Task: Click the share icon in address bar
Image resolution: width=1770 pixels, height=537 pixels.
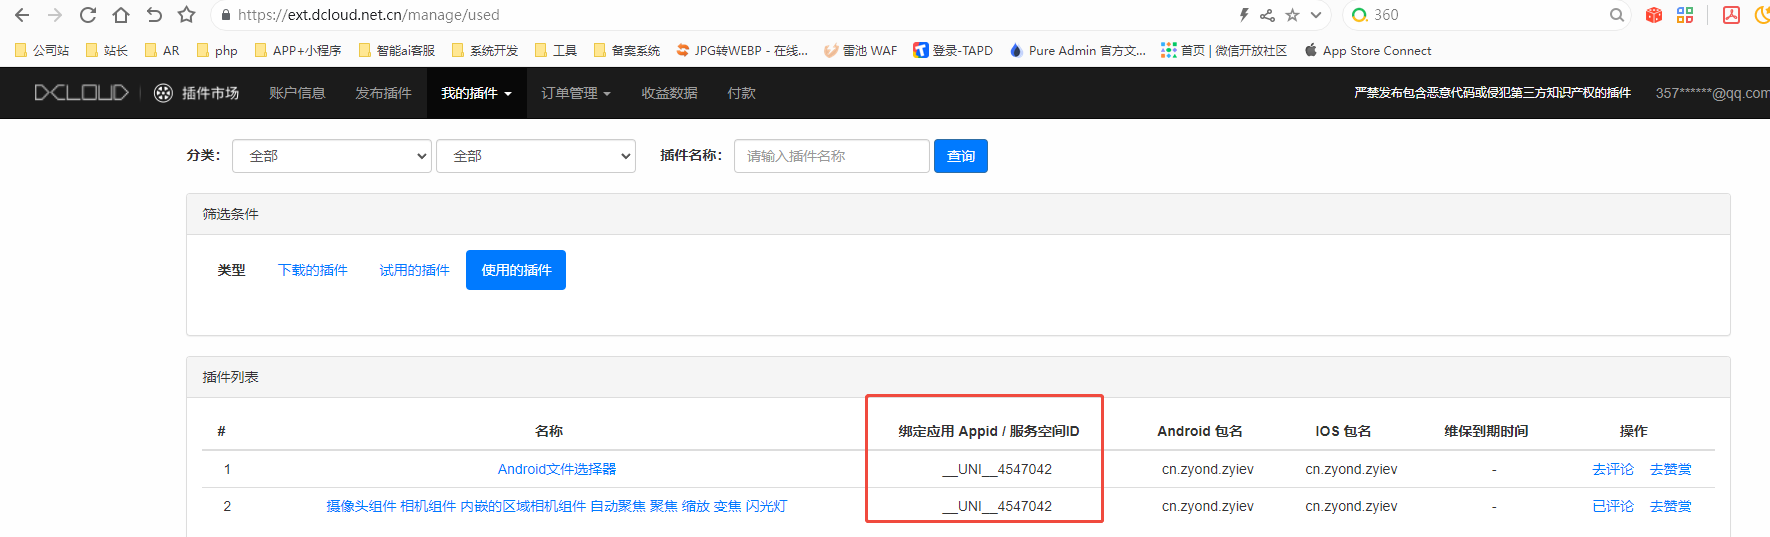Action: 1267,15
